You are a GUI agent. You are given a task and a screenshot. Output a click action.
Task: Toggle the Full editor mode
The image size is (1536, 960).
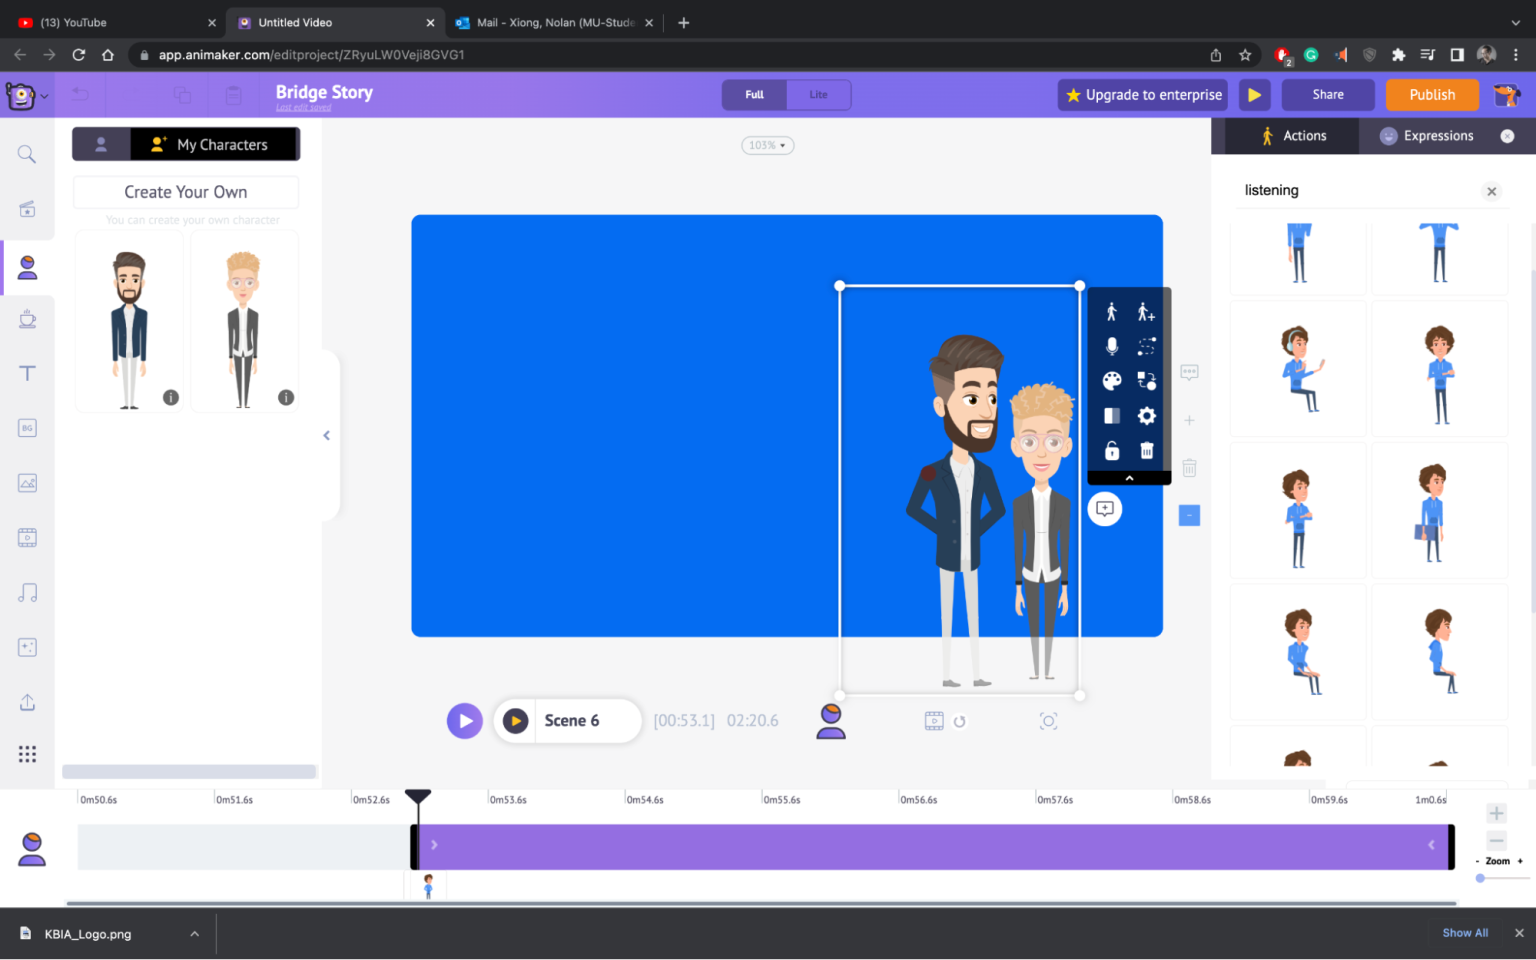click(x=753, y=95)
